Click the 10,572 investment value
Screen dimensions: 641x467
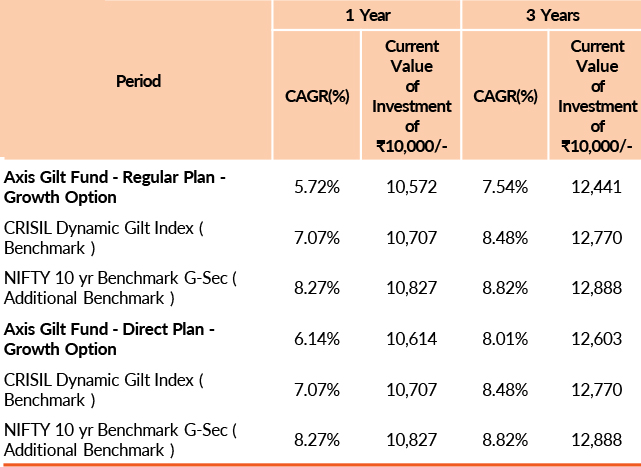tap(412, 187)
